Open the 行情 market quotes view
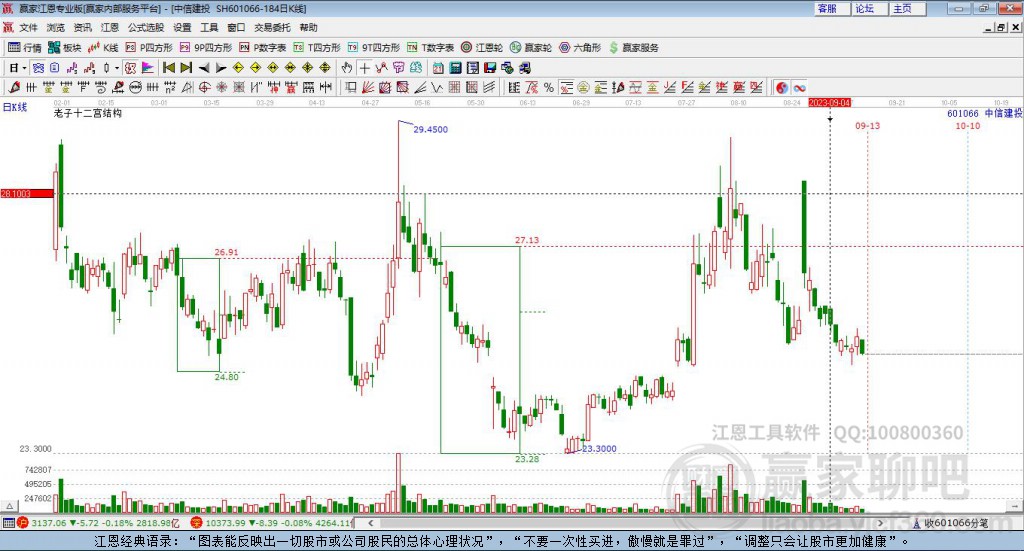 (24, 48)
